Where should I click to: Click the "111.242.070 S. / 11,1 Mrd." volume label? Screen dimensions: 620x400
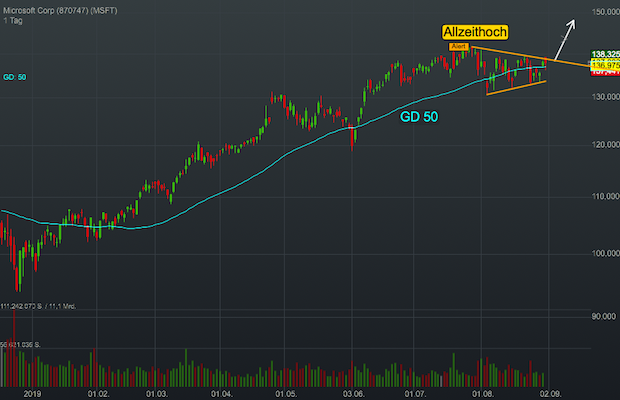(38, 306)
